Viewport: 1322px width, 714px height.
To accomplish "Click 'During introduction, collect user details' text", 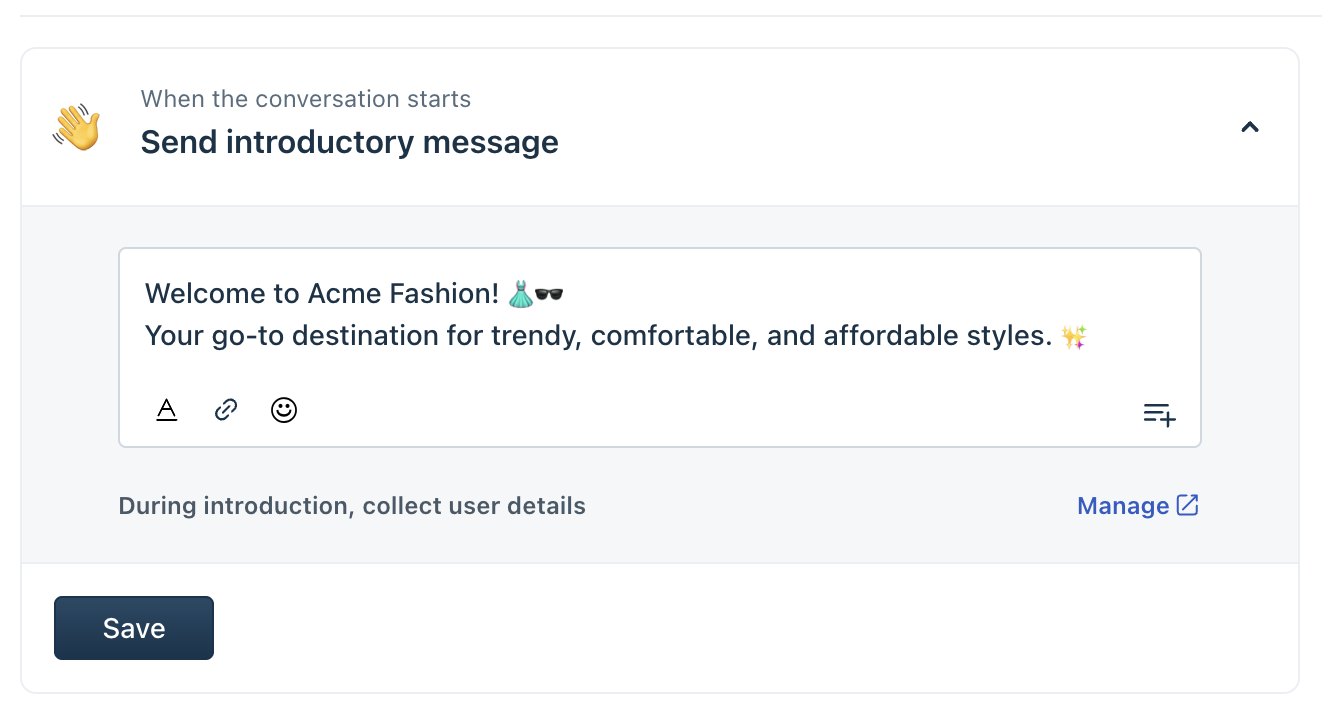I will (x=352, y=506).
